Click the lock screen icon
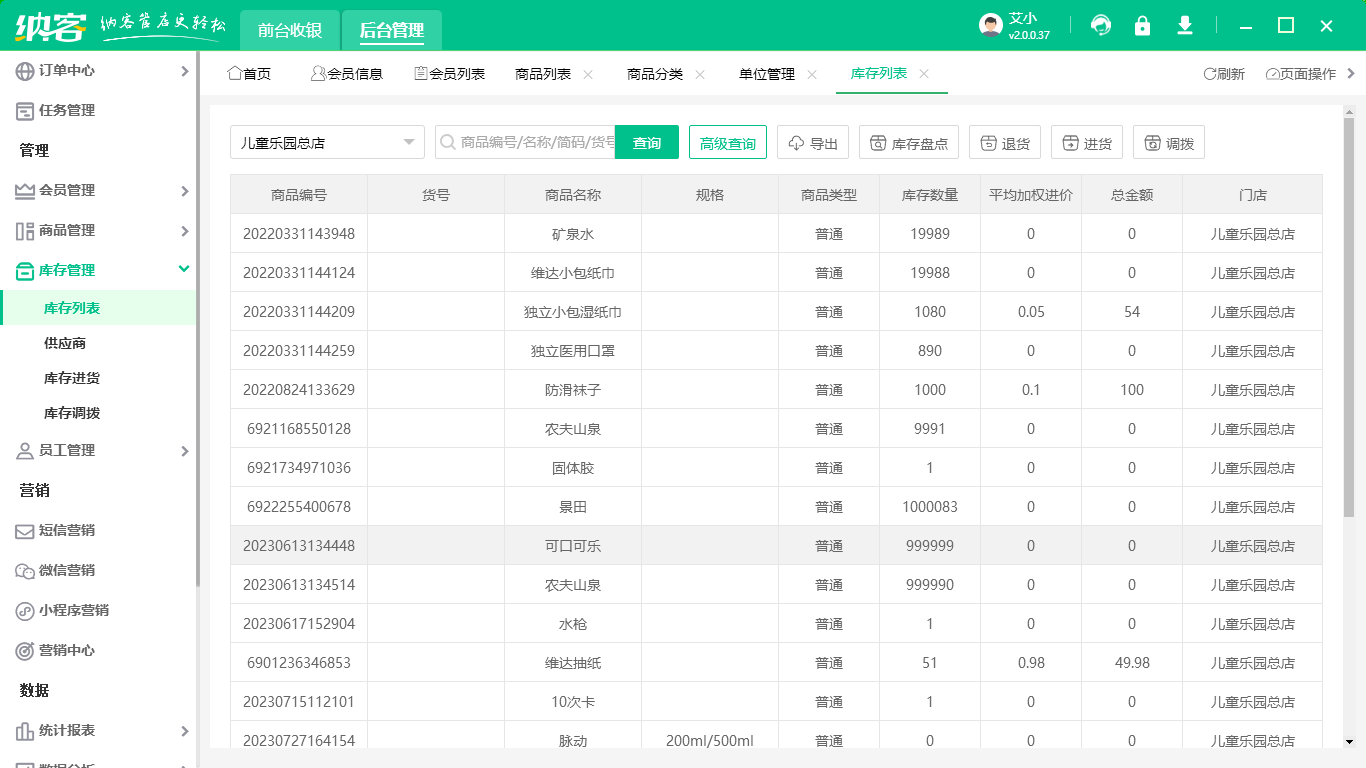 [1142, 26]
